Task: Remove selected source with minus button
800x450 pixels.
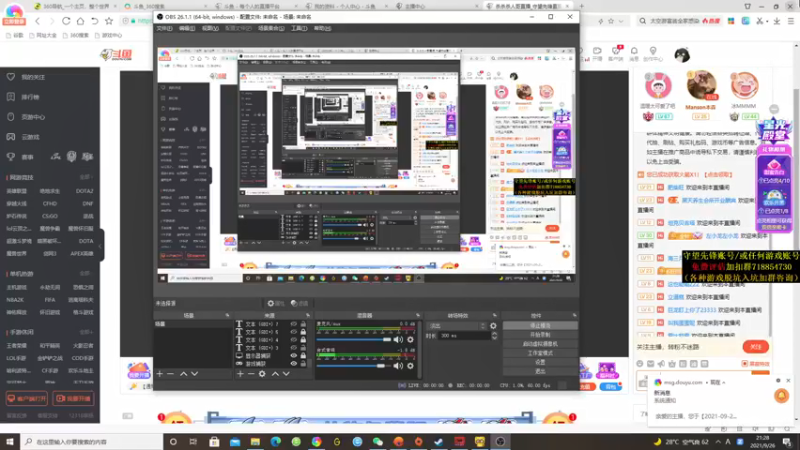Action: click(251, 374)
